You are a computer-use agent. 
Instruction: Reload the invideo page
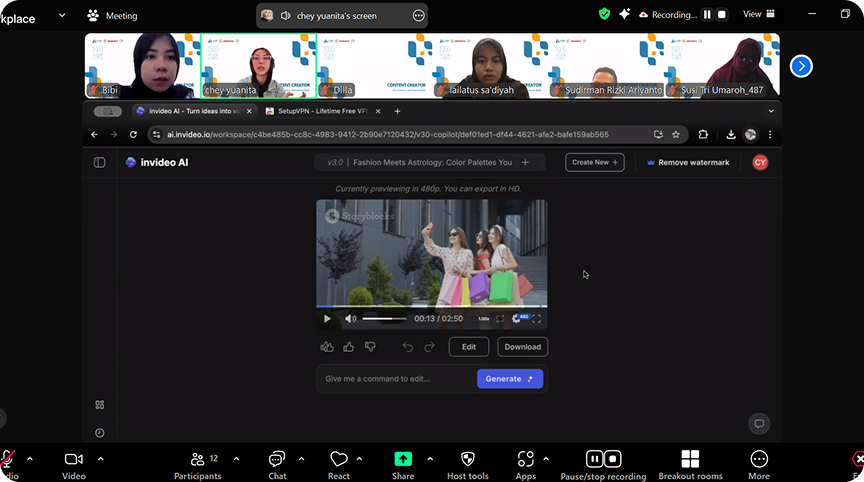tap(133, 134)
